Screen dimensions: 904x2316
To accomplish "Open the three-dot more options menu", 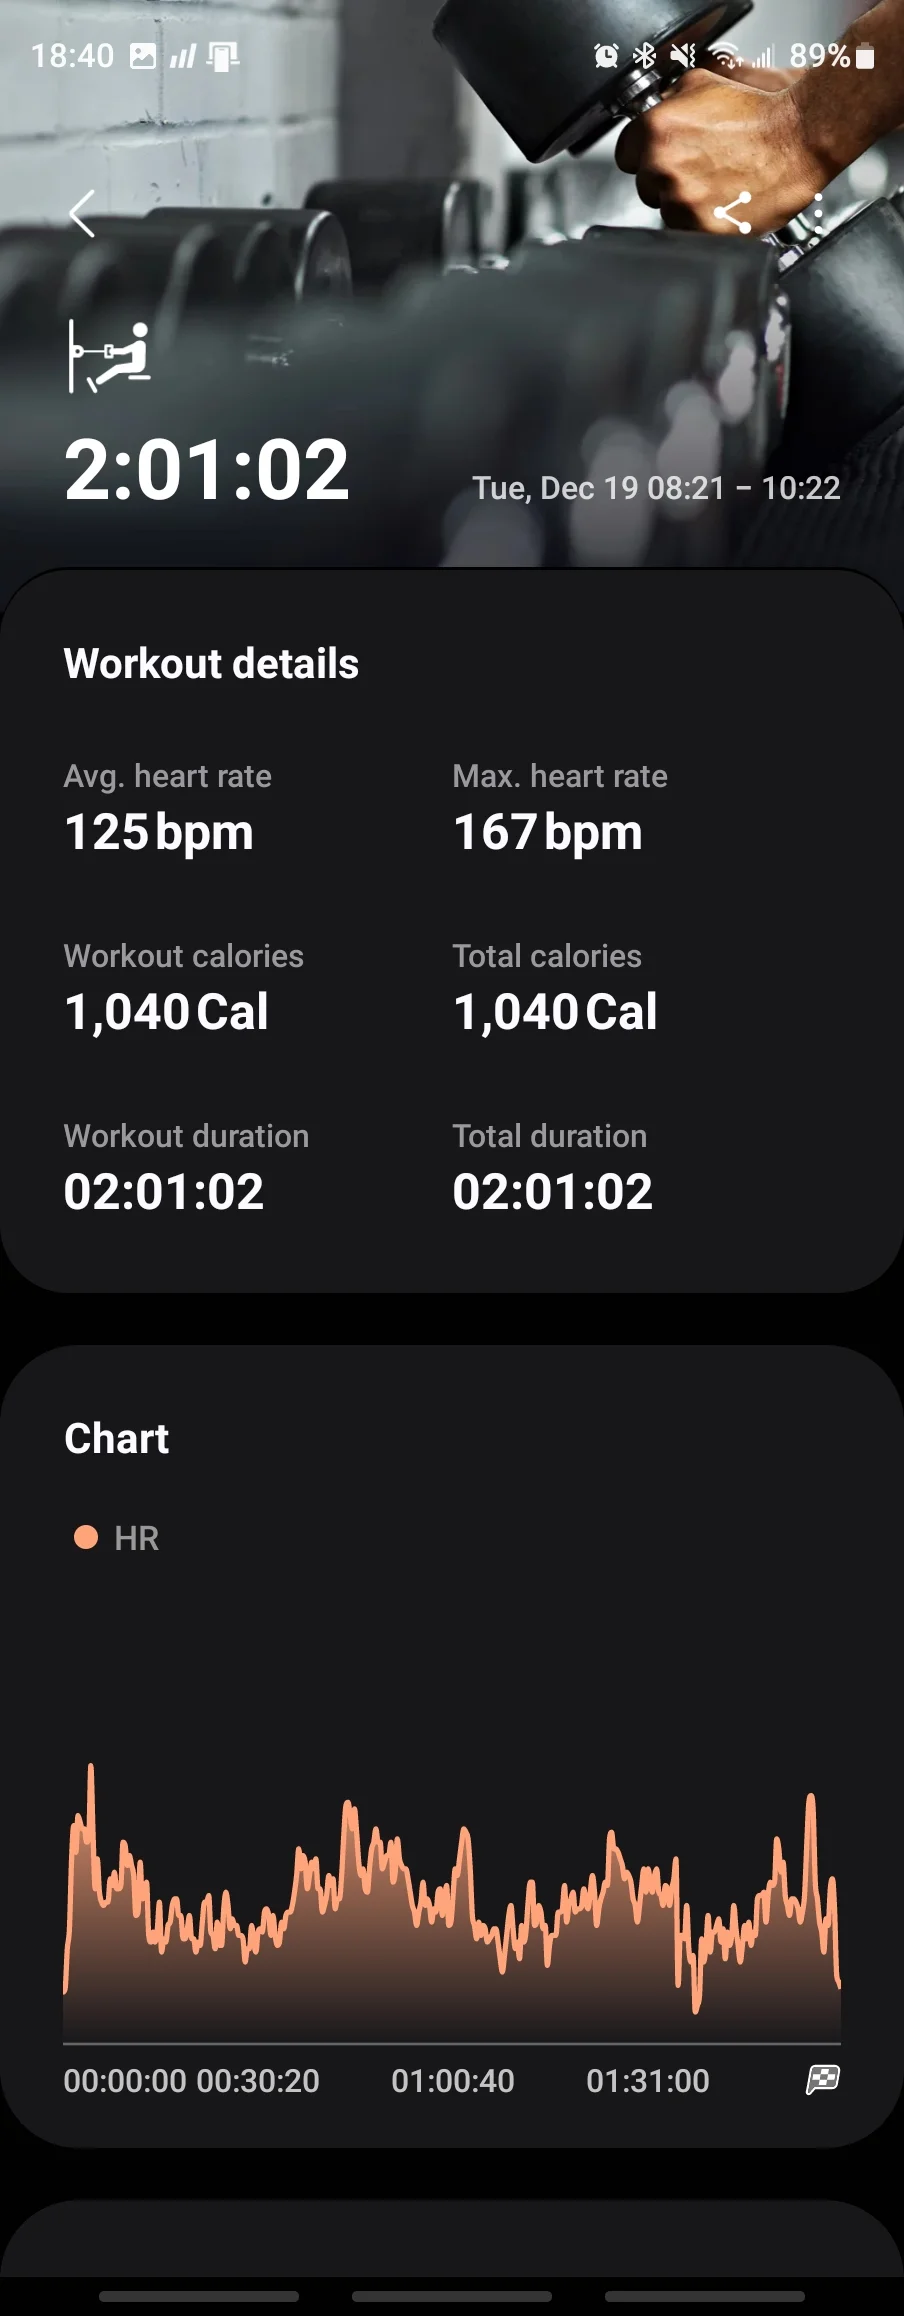I will (x=818, y=213).
